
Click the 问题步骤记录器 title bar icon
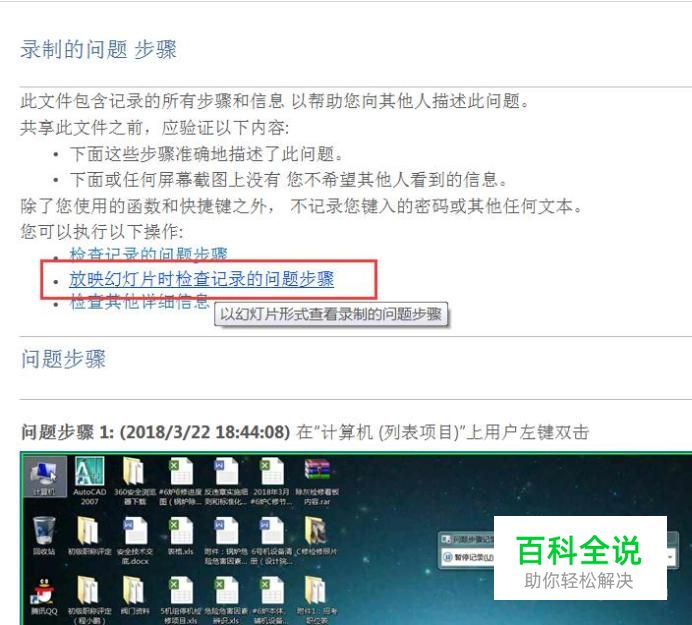[447, 539]
